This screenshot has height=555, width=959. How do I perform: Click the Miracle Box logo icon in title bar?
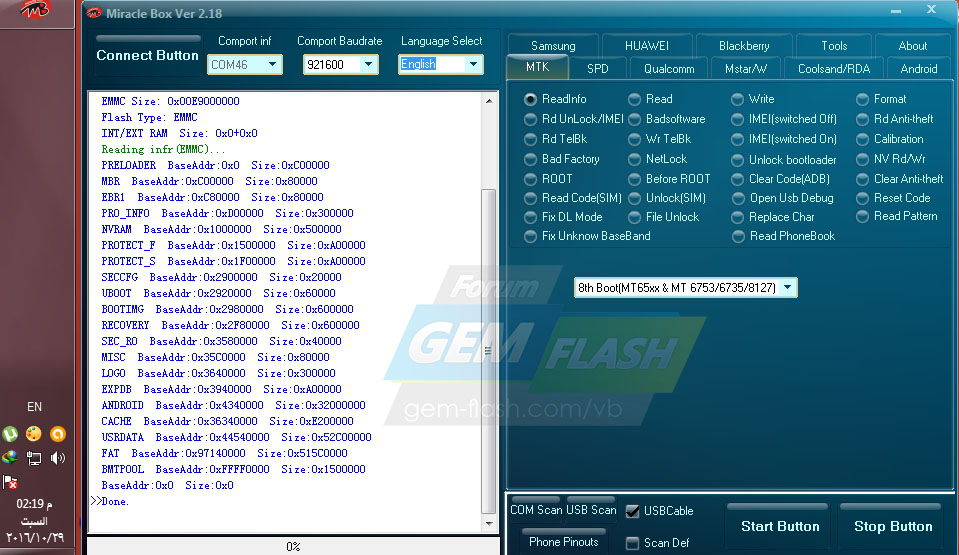[x=94, y=13]
